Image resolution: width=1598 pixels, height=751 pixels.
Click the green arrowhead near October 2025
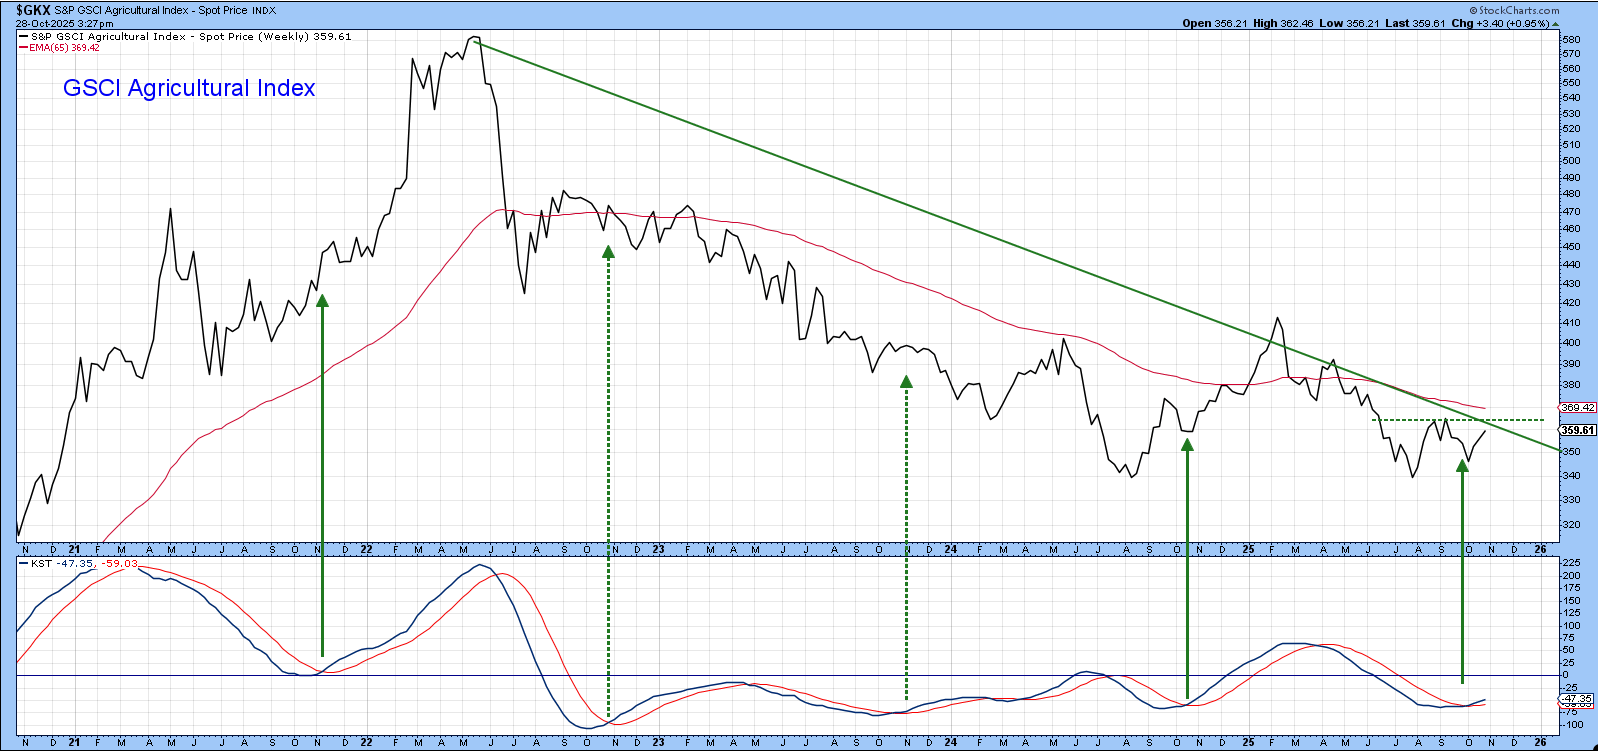pyautogui.click(x=1462, y=465)
